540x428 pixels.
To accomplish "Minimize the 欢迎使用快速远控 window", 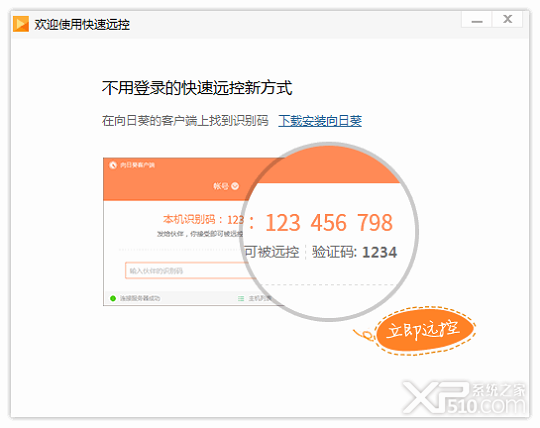I will tap(477, 20).
